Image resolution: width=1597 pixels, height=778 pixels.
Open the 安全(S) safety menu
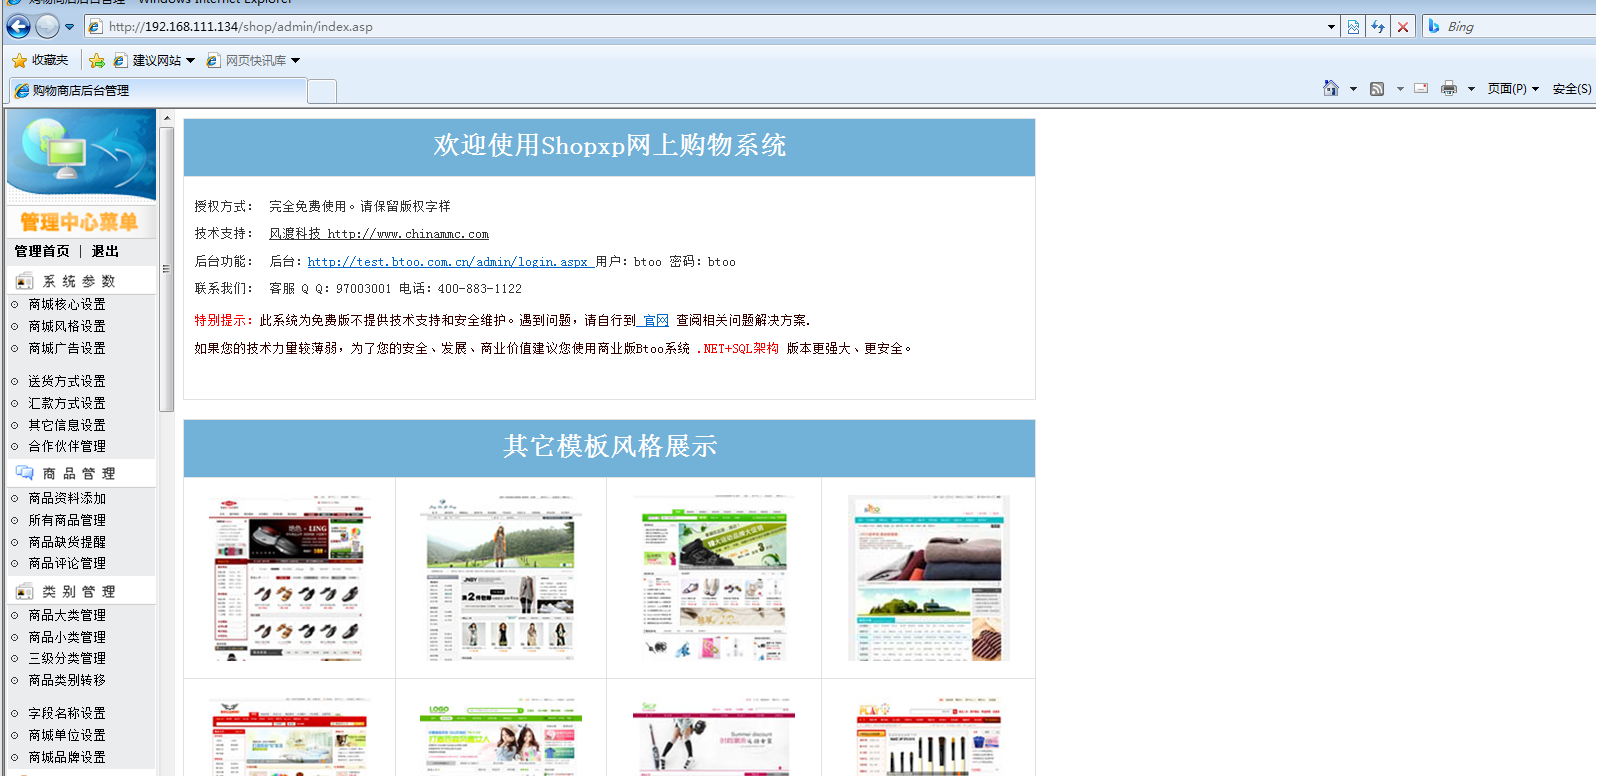(x=1572, y=89)
